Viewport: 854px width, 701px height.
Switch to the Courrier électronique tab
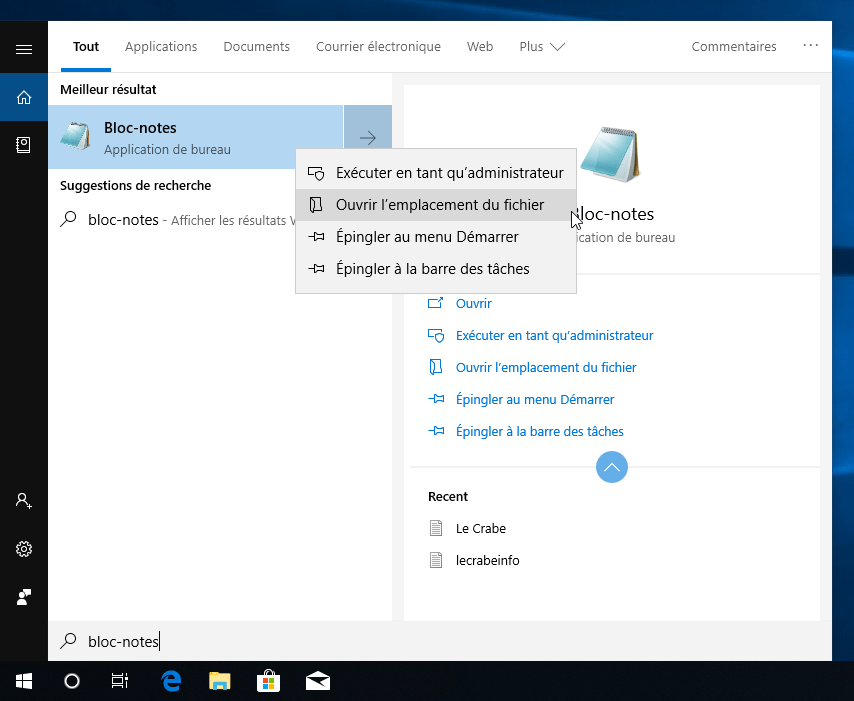point(378,47)
